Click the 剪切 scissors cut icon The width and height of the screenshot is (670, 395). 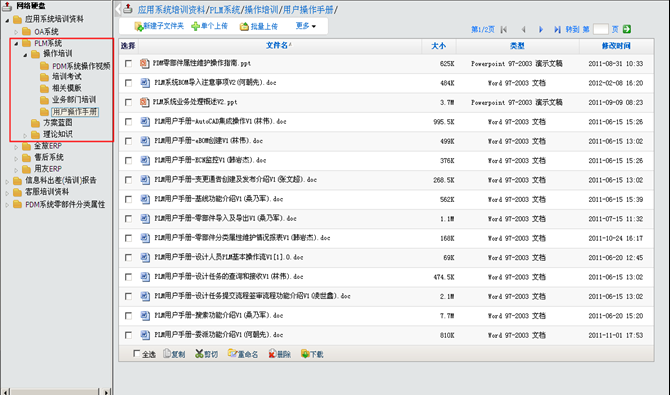(199, 354)
